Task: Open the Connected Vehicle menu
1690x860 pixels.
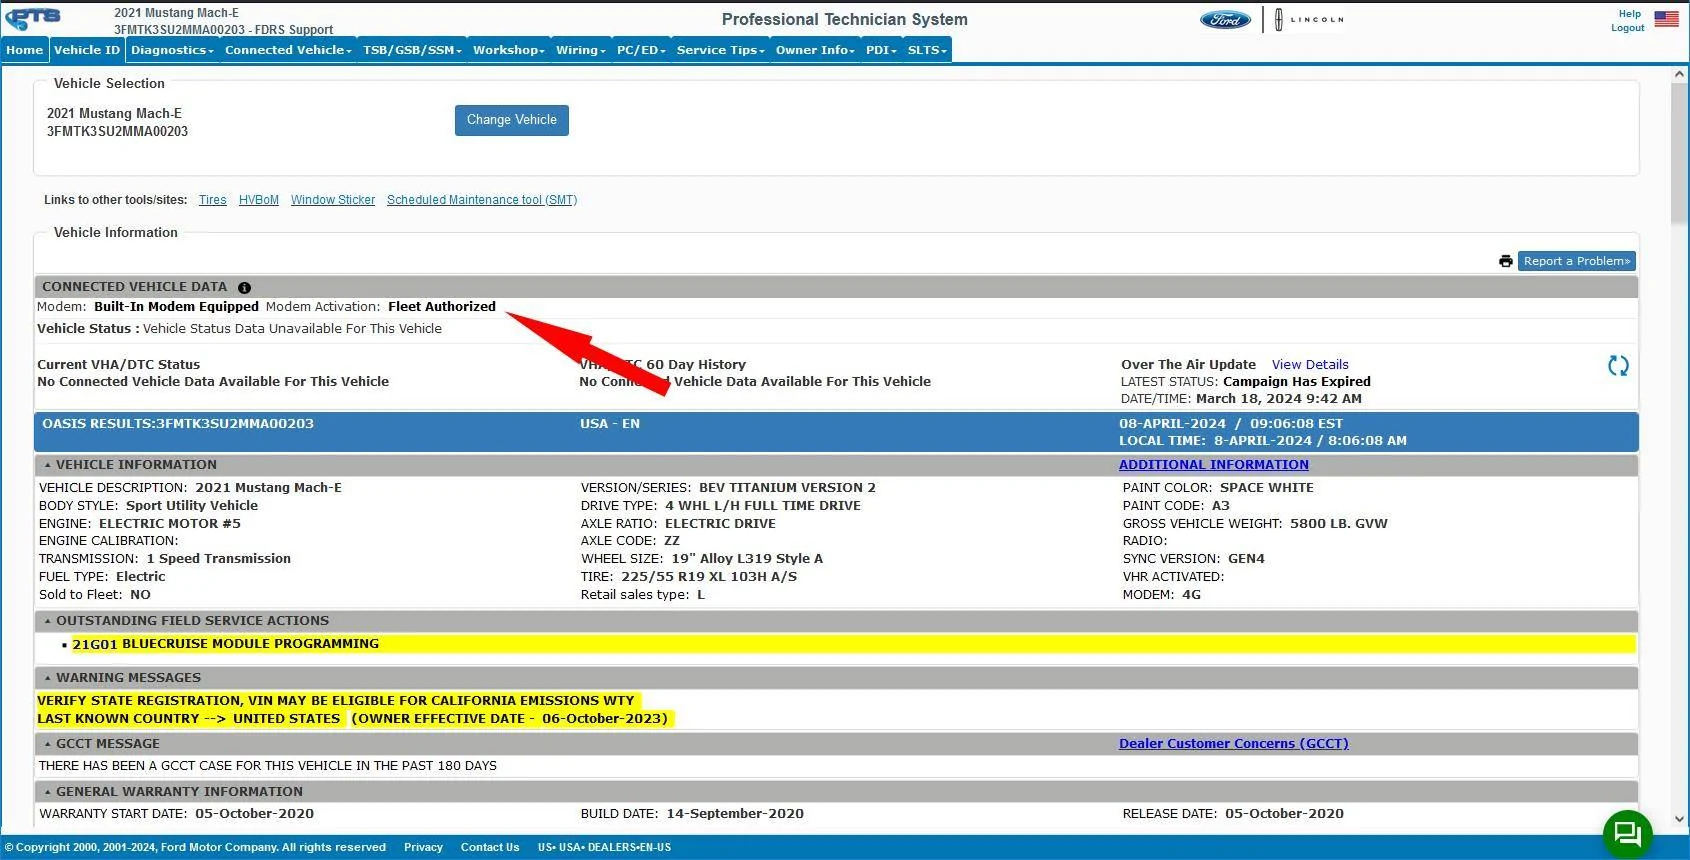Action: 288,50
